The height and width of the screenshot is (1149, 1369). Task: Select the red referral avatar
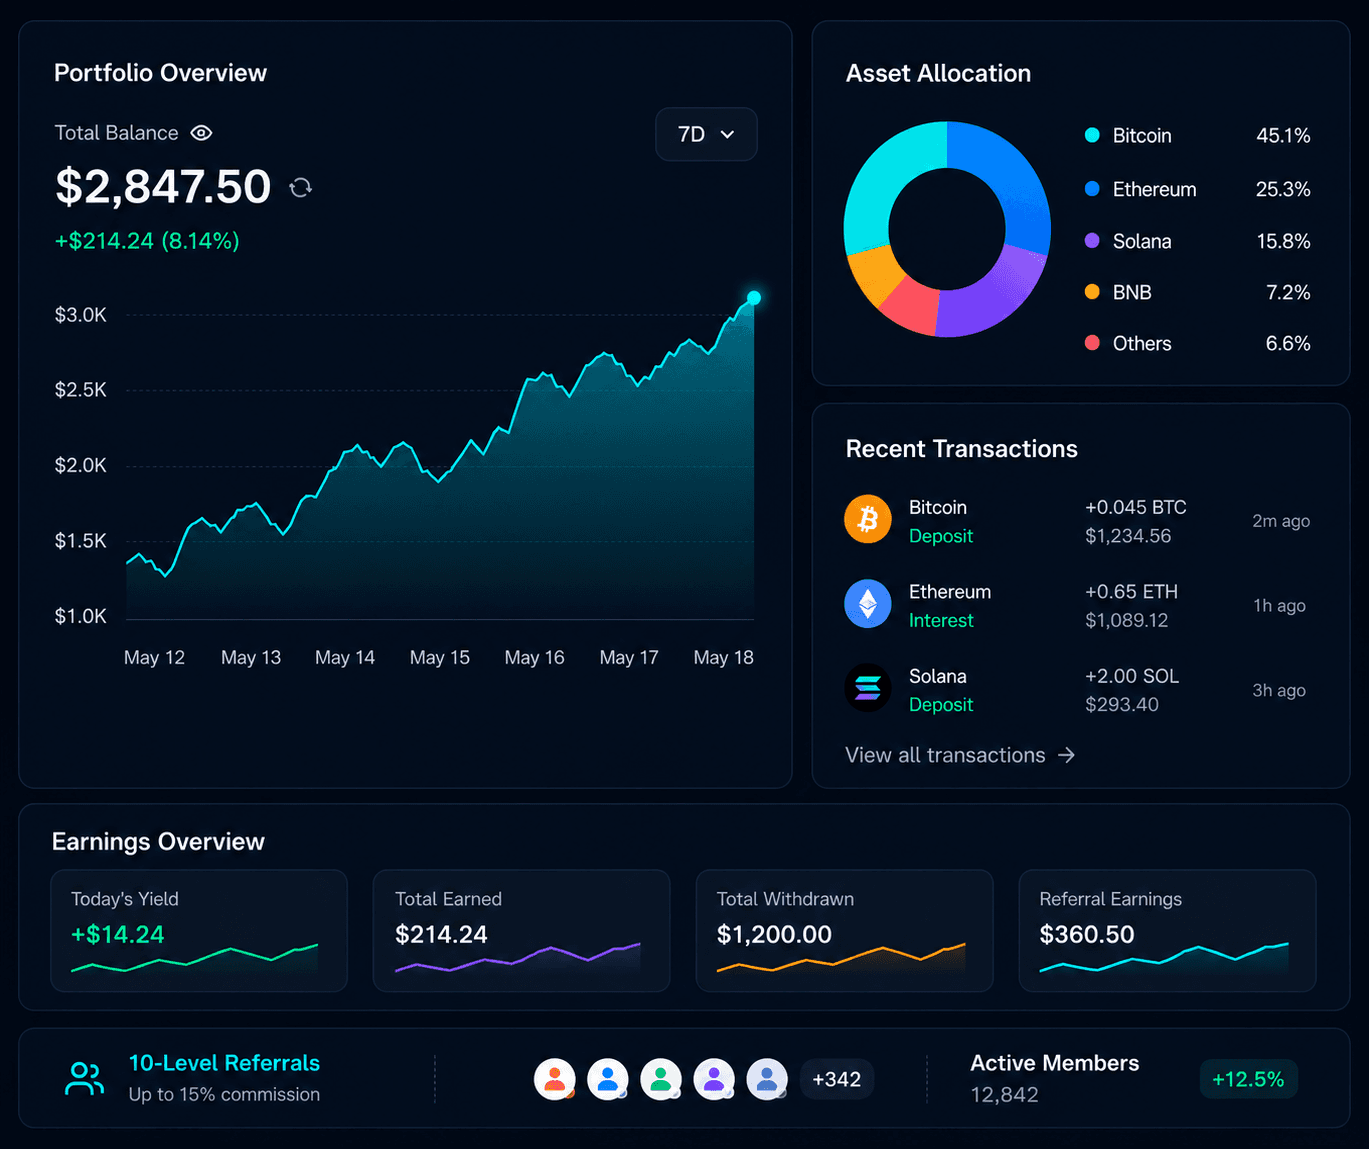[x=555, y=1079]
